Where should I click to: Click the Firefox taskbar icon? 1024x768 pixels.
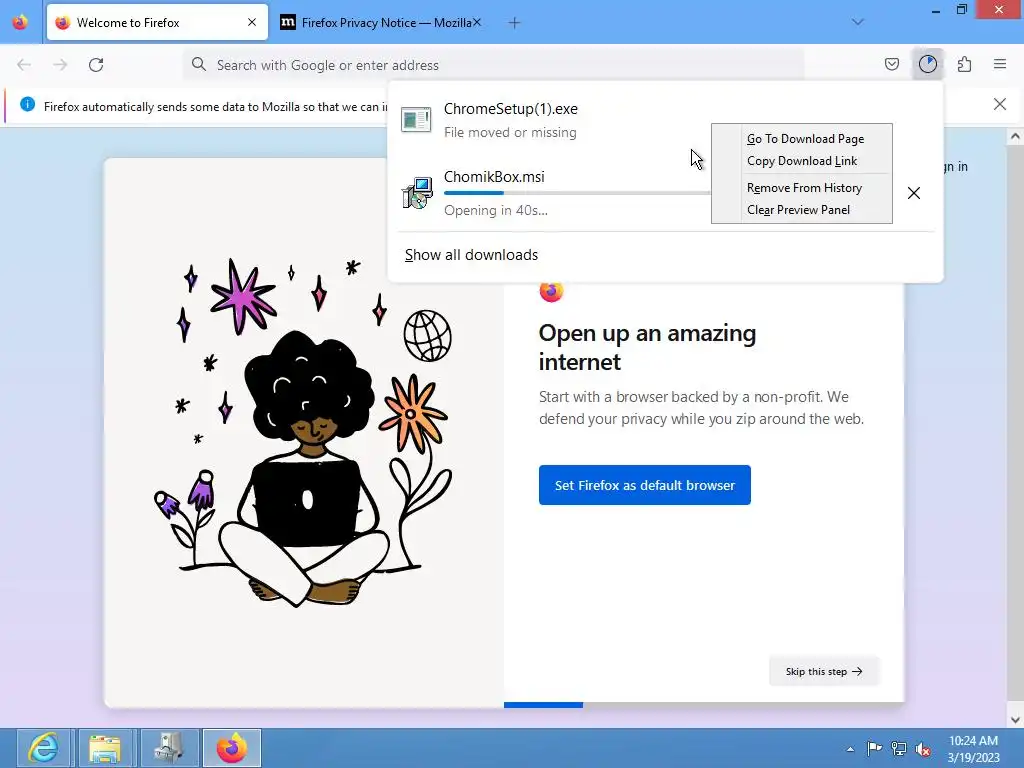tap(232, 748)
